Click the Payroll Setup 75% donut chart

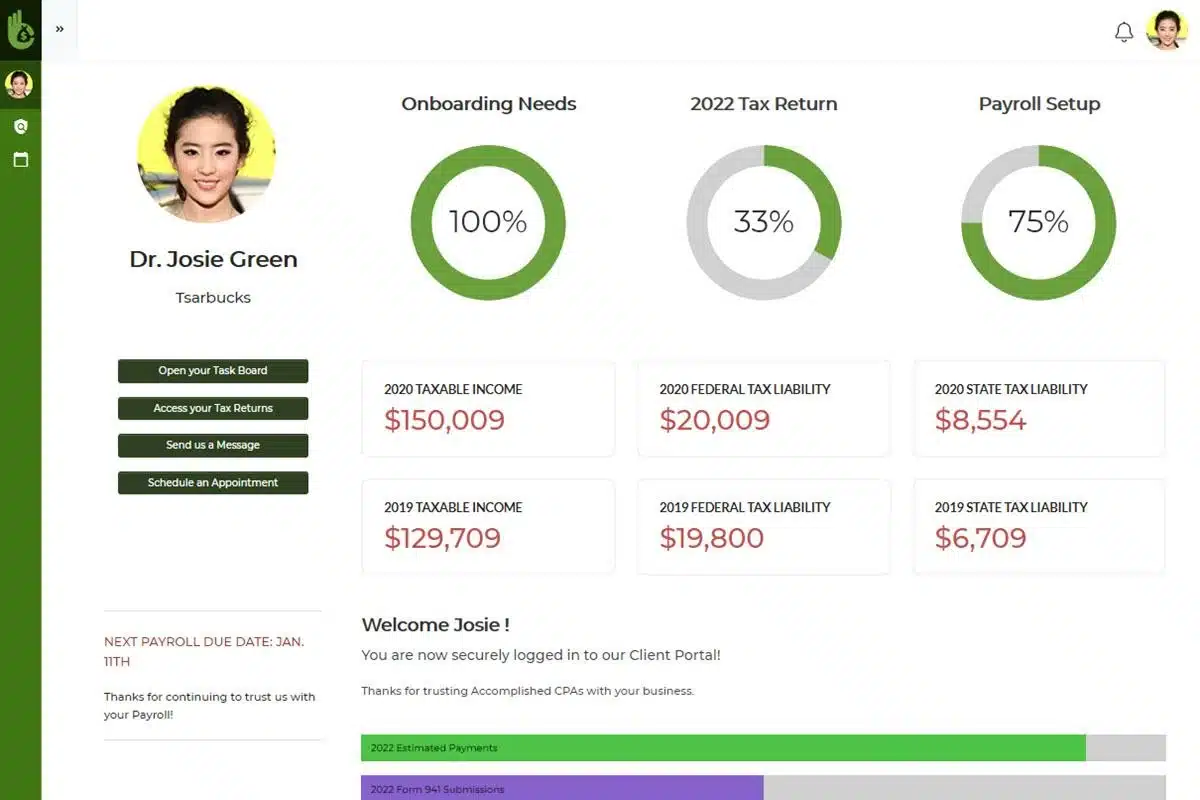[x=1039, y=222]
